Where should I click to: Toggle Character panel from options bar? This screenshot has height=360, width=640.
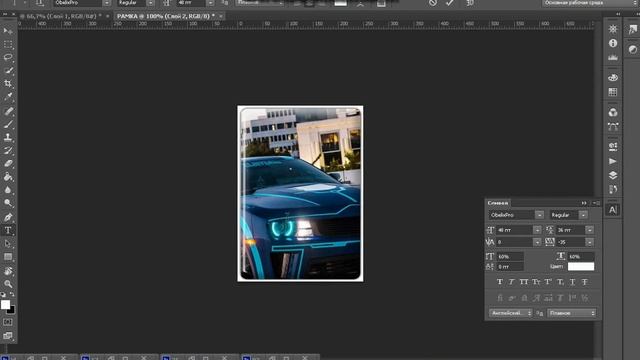(x=381, y=3)
